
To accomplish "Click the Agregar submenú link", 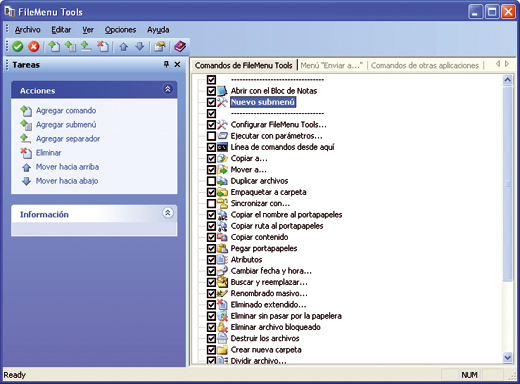I will point(66,125).
